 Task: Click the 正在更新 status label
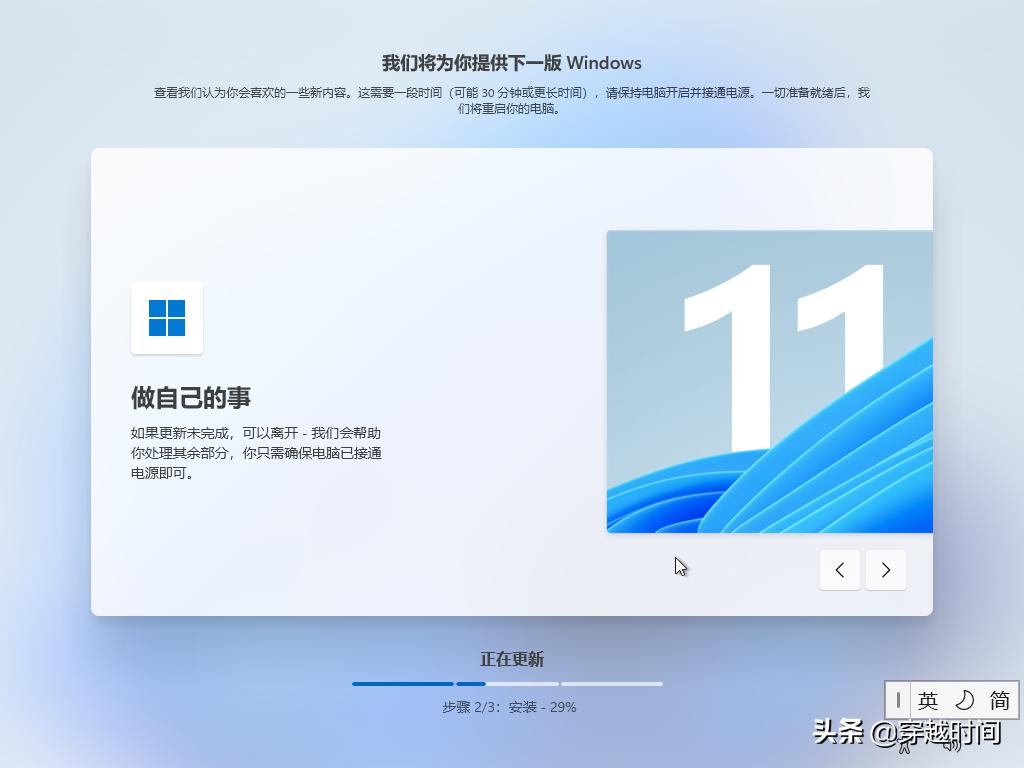(512, 659)
